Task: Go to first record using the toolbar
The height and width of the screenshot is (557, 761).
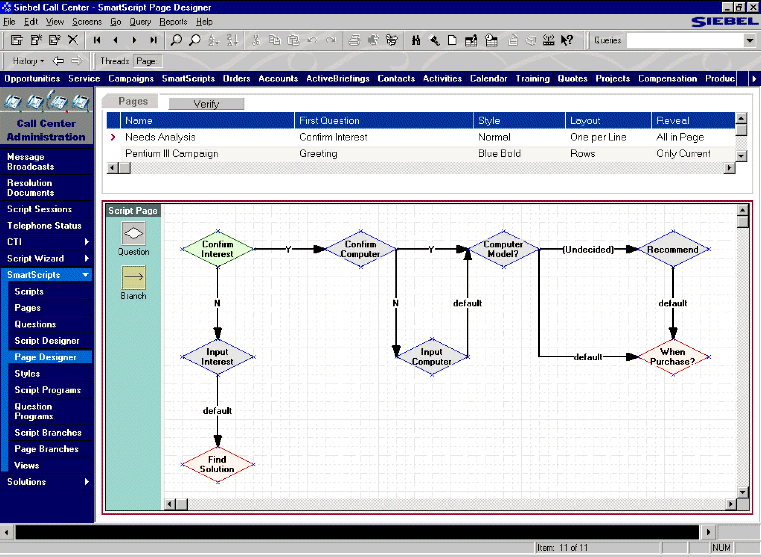Action: coord(98,41)
